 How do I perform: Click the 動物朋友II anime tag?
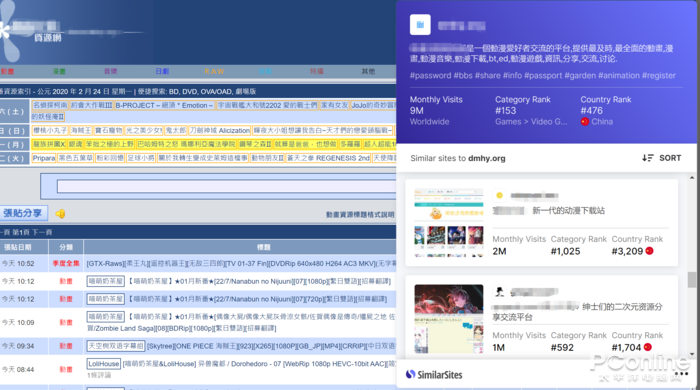click(x=267, y=158)
